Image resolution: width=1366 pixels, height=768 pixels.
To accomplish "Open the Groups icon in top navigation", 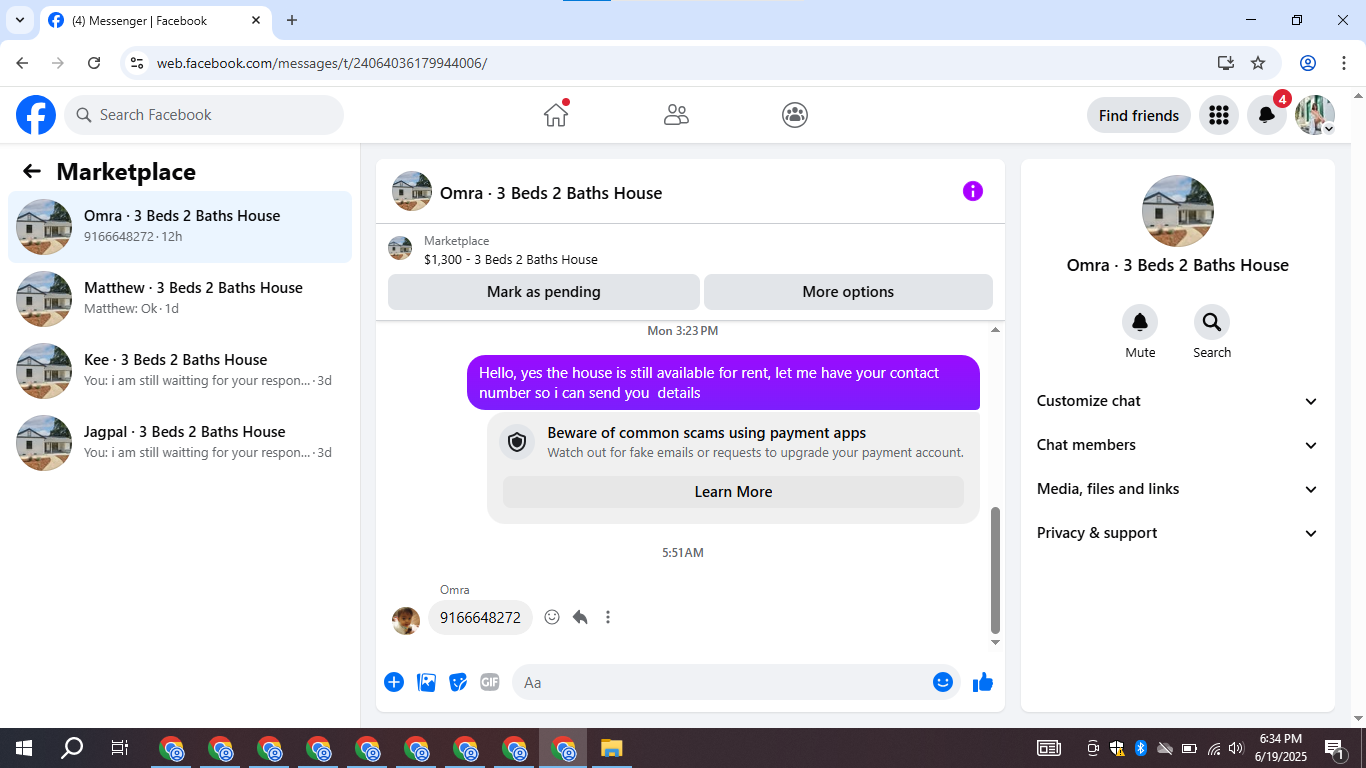I will [795, 115].
